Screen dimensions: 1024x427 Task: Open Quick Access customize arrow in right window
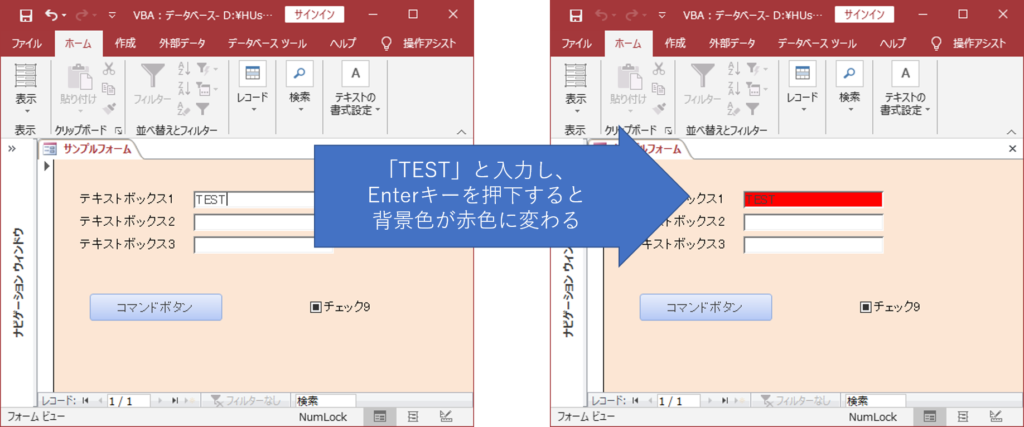click(x=662, y=14)
